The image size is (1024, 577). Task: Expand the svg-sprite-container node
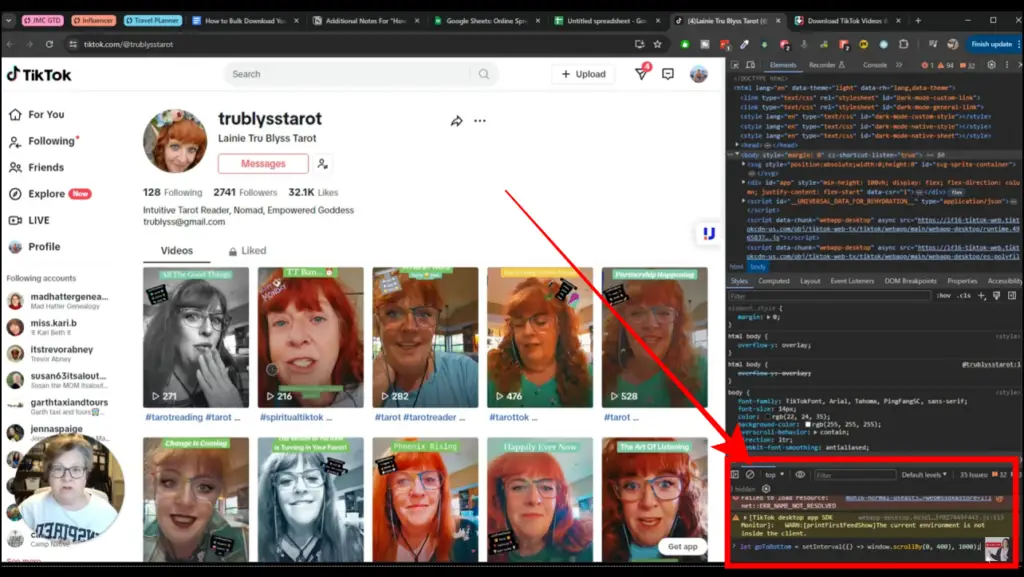click(744, 164)
